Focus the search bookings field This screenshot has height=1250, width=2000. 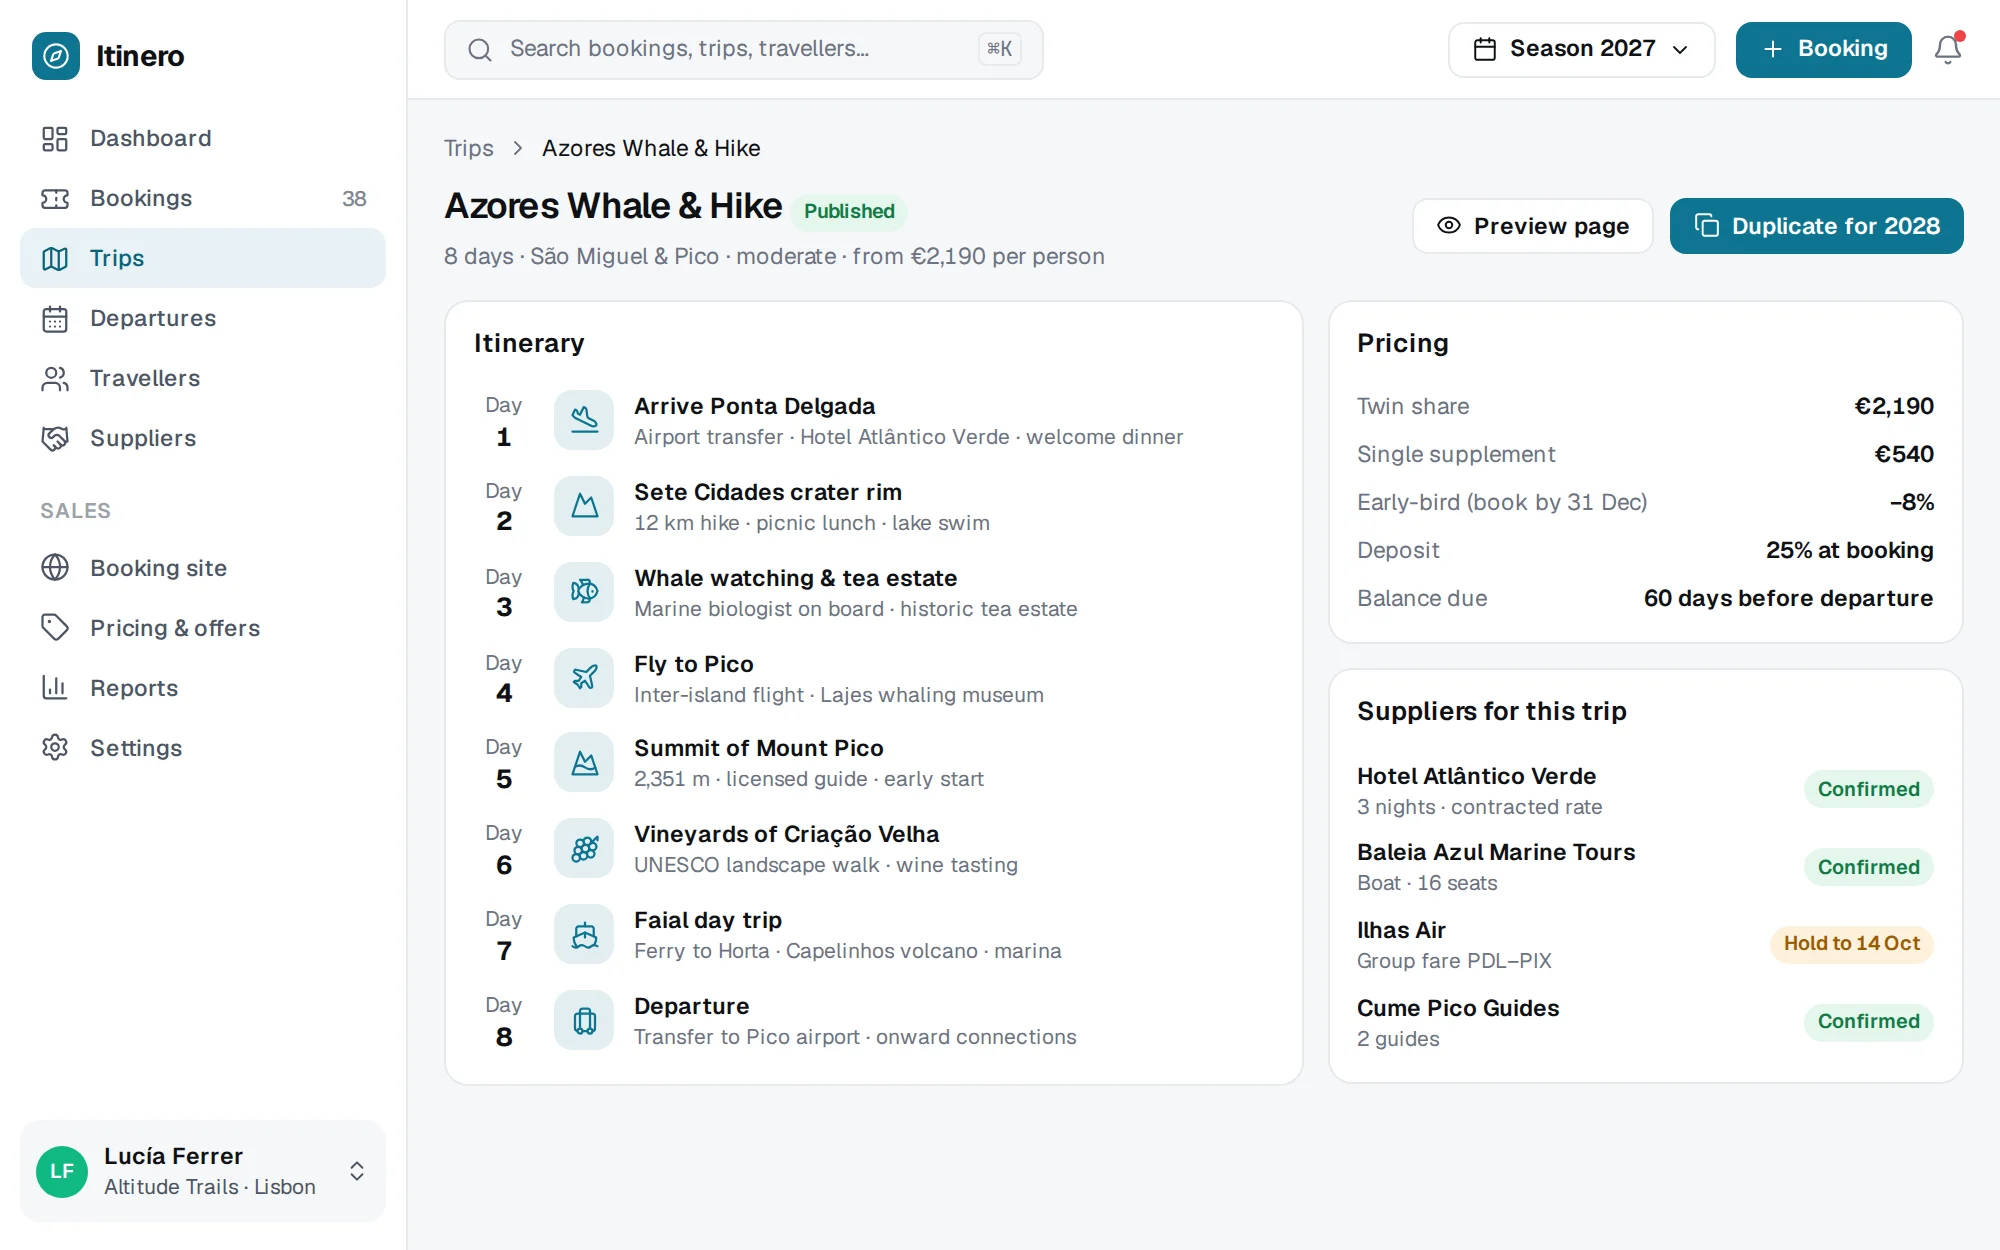pyautogui.click(x=743, y=49)
